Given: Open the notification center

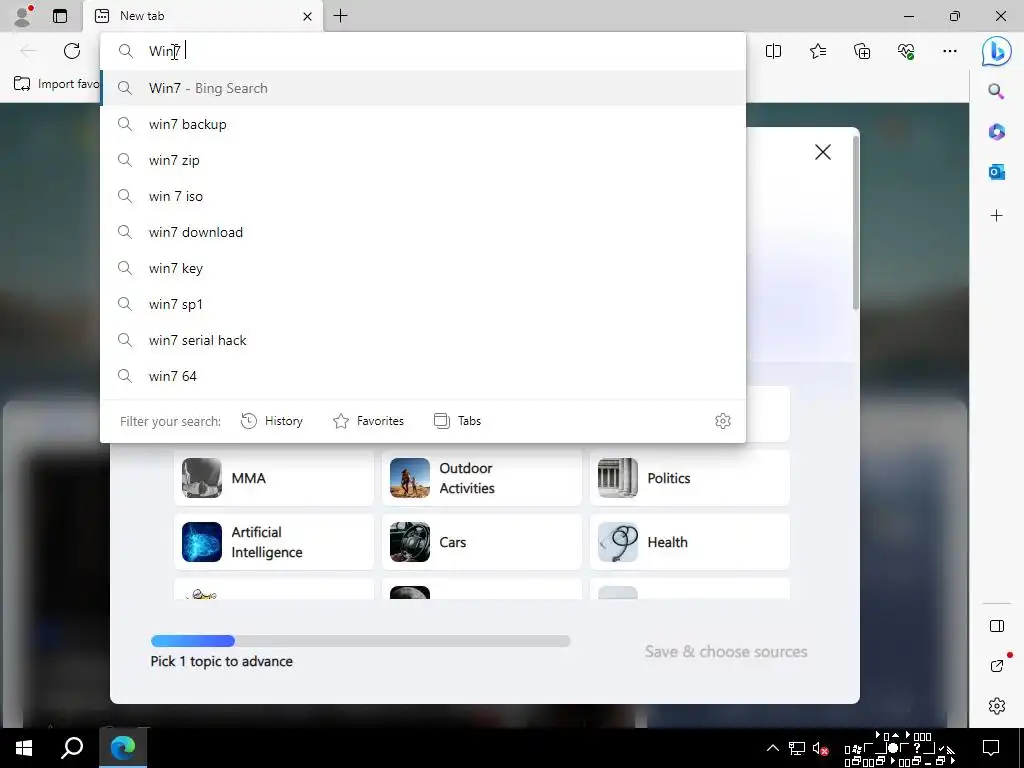Looking at the screenshot, I should 991,748.
